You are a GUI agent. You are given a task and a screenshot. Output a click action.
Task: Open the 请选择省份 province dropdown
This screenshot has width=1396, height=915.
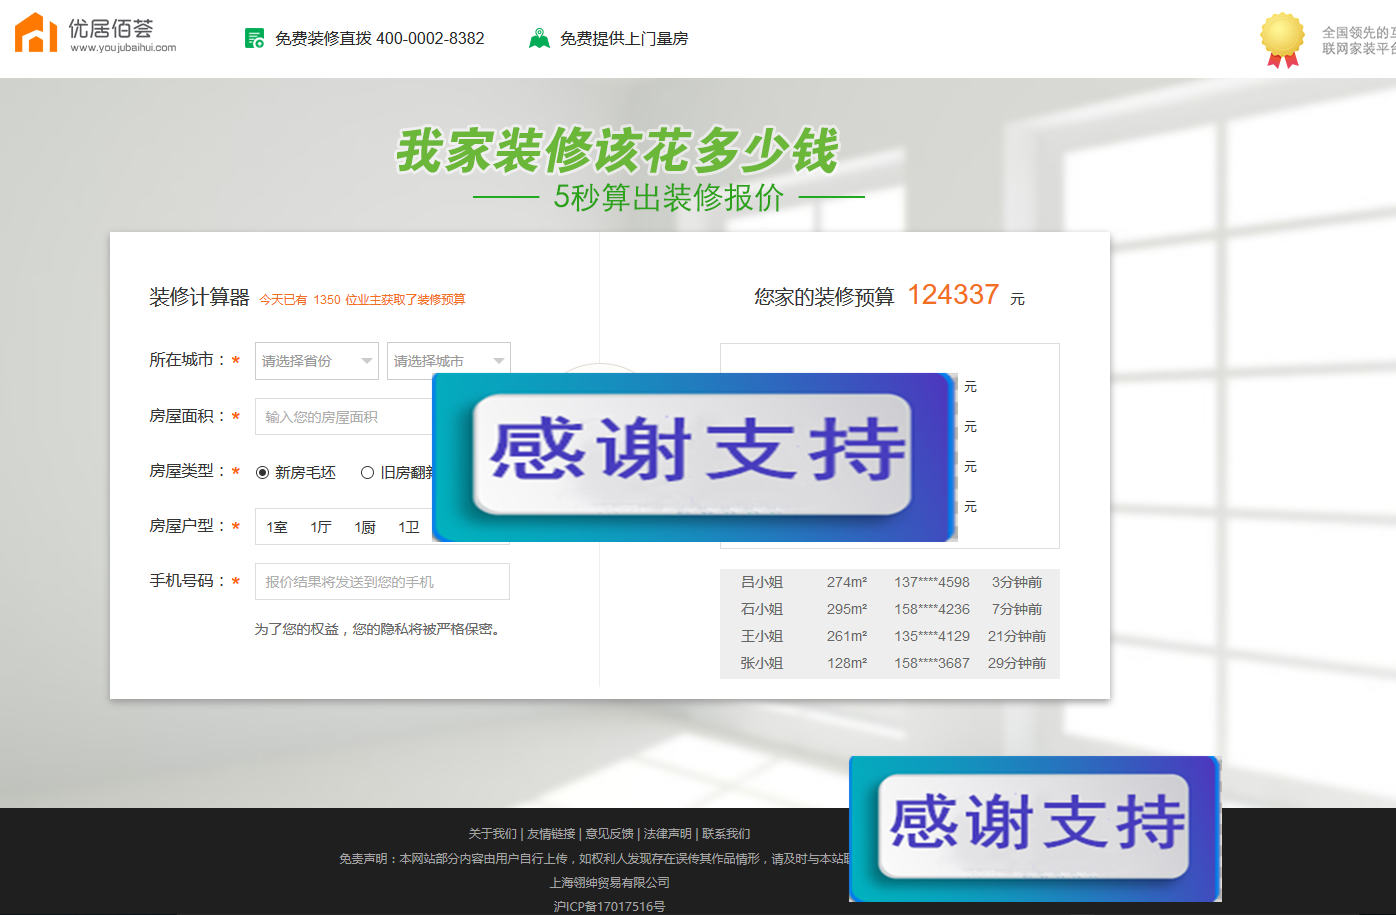[x=316, y=360]
